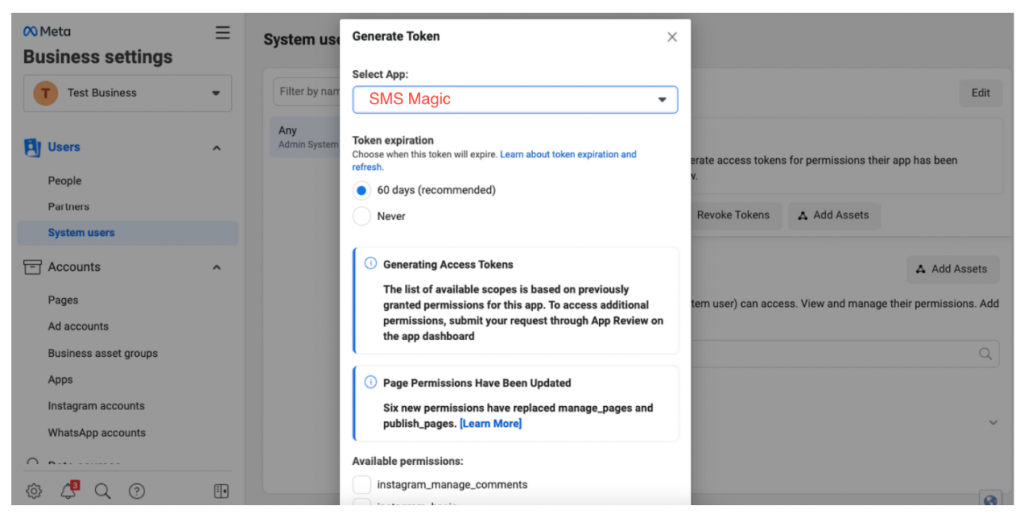Viewport: 1024px width, 514px height.
Task: Close the Generate Token dialog
Action: 672,37
